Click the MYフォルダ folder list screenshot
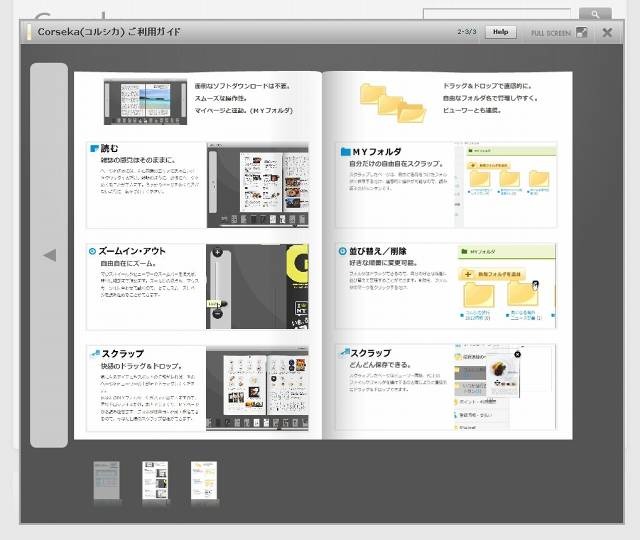 point(506,184)
